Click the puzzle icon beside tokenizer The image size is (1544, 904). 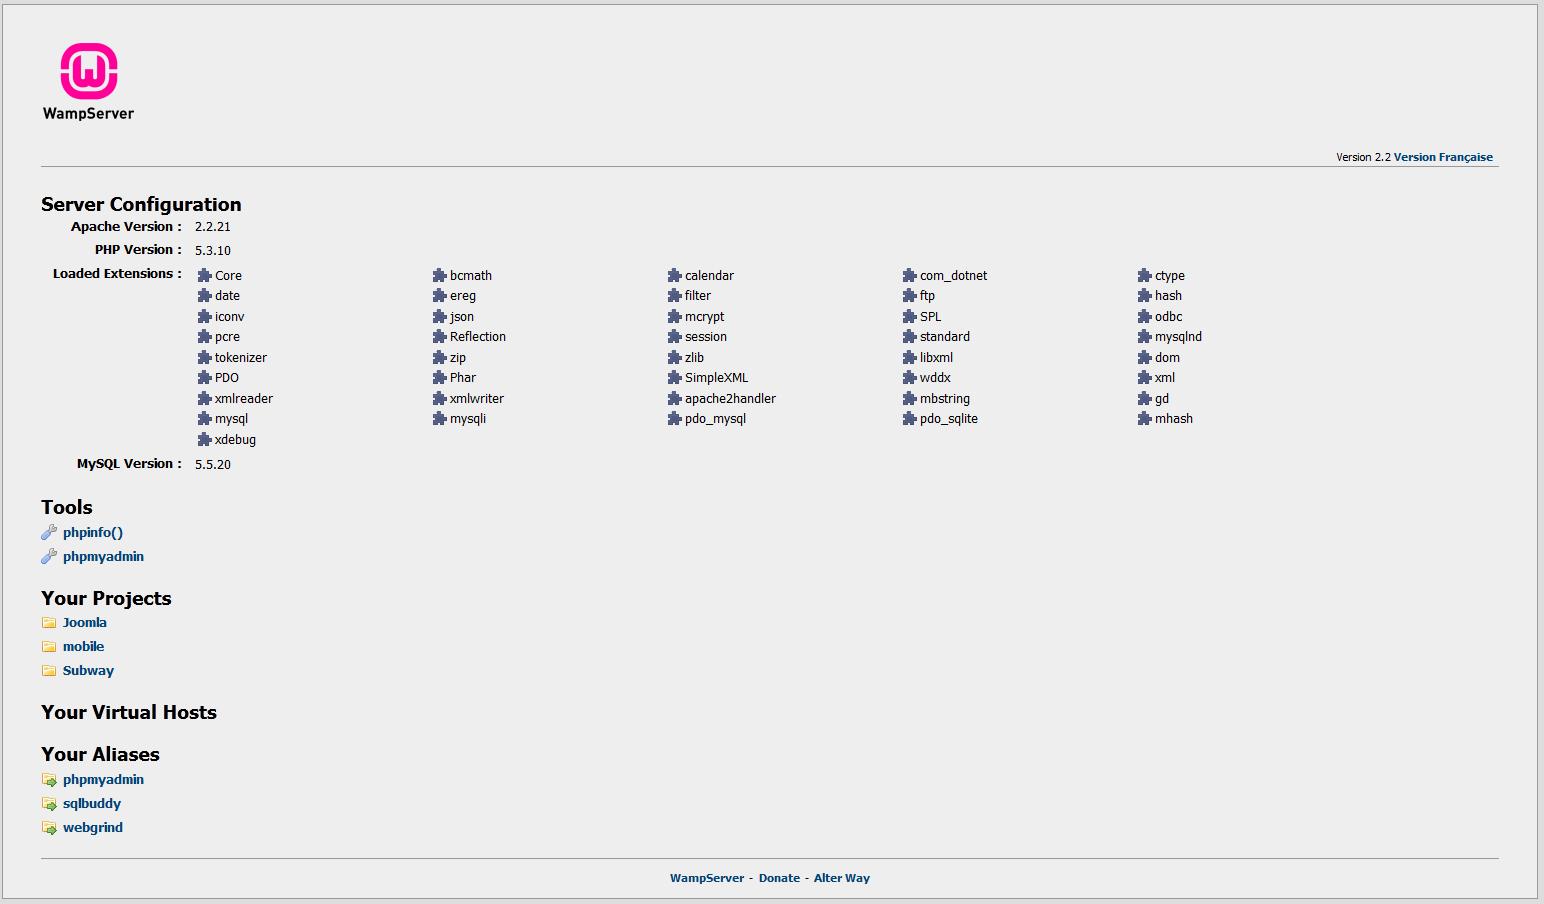[205, 357]
